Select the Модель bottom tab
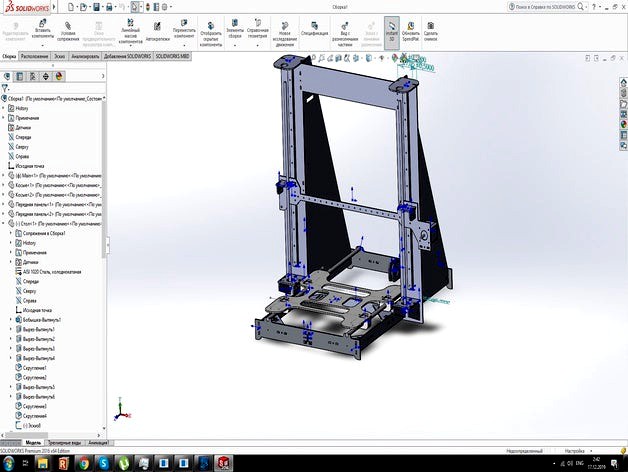Image resolution: width=628 pixels, height=472 pixels. (x=33, y=443)
